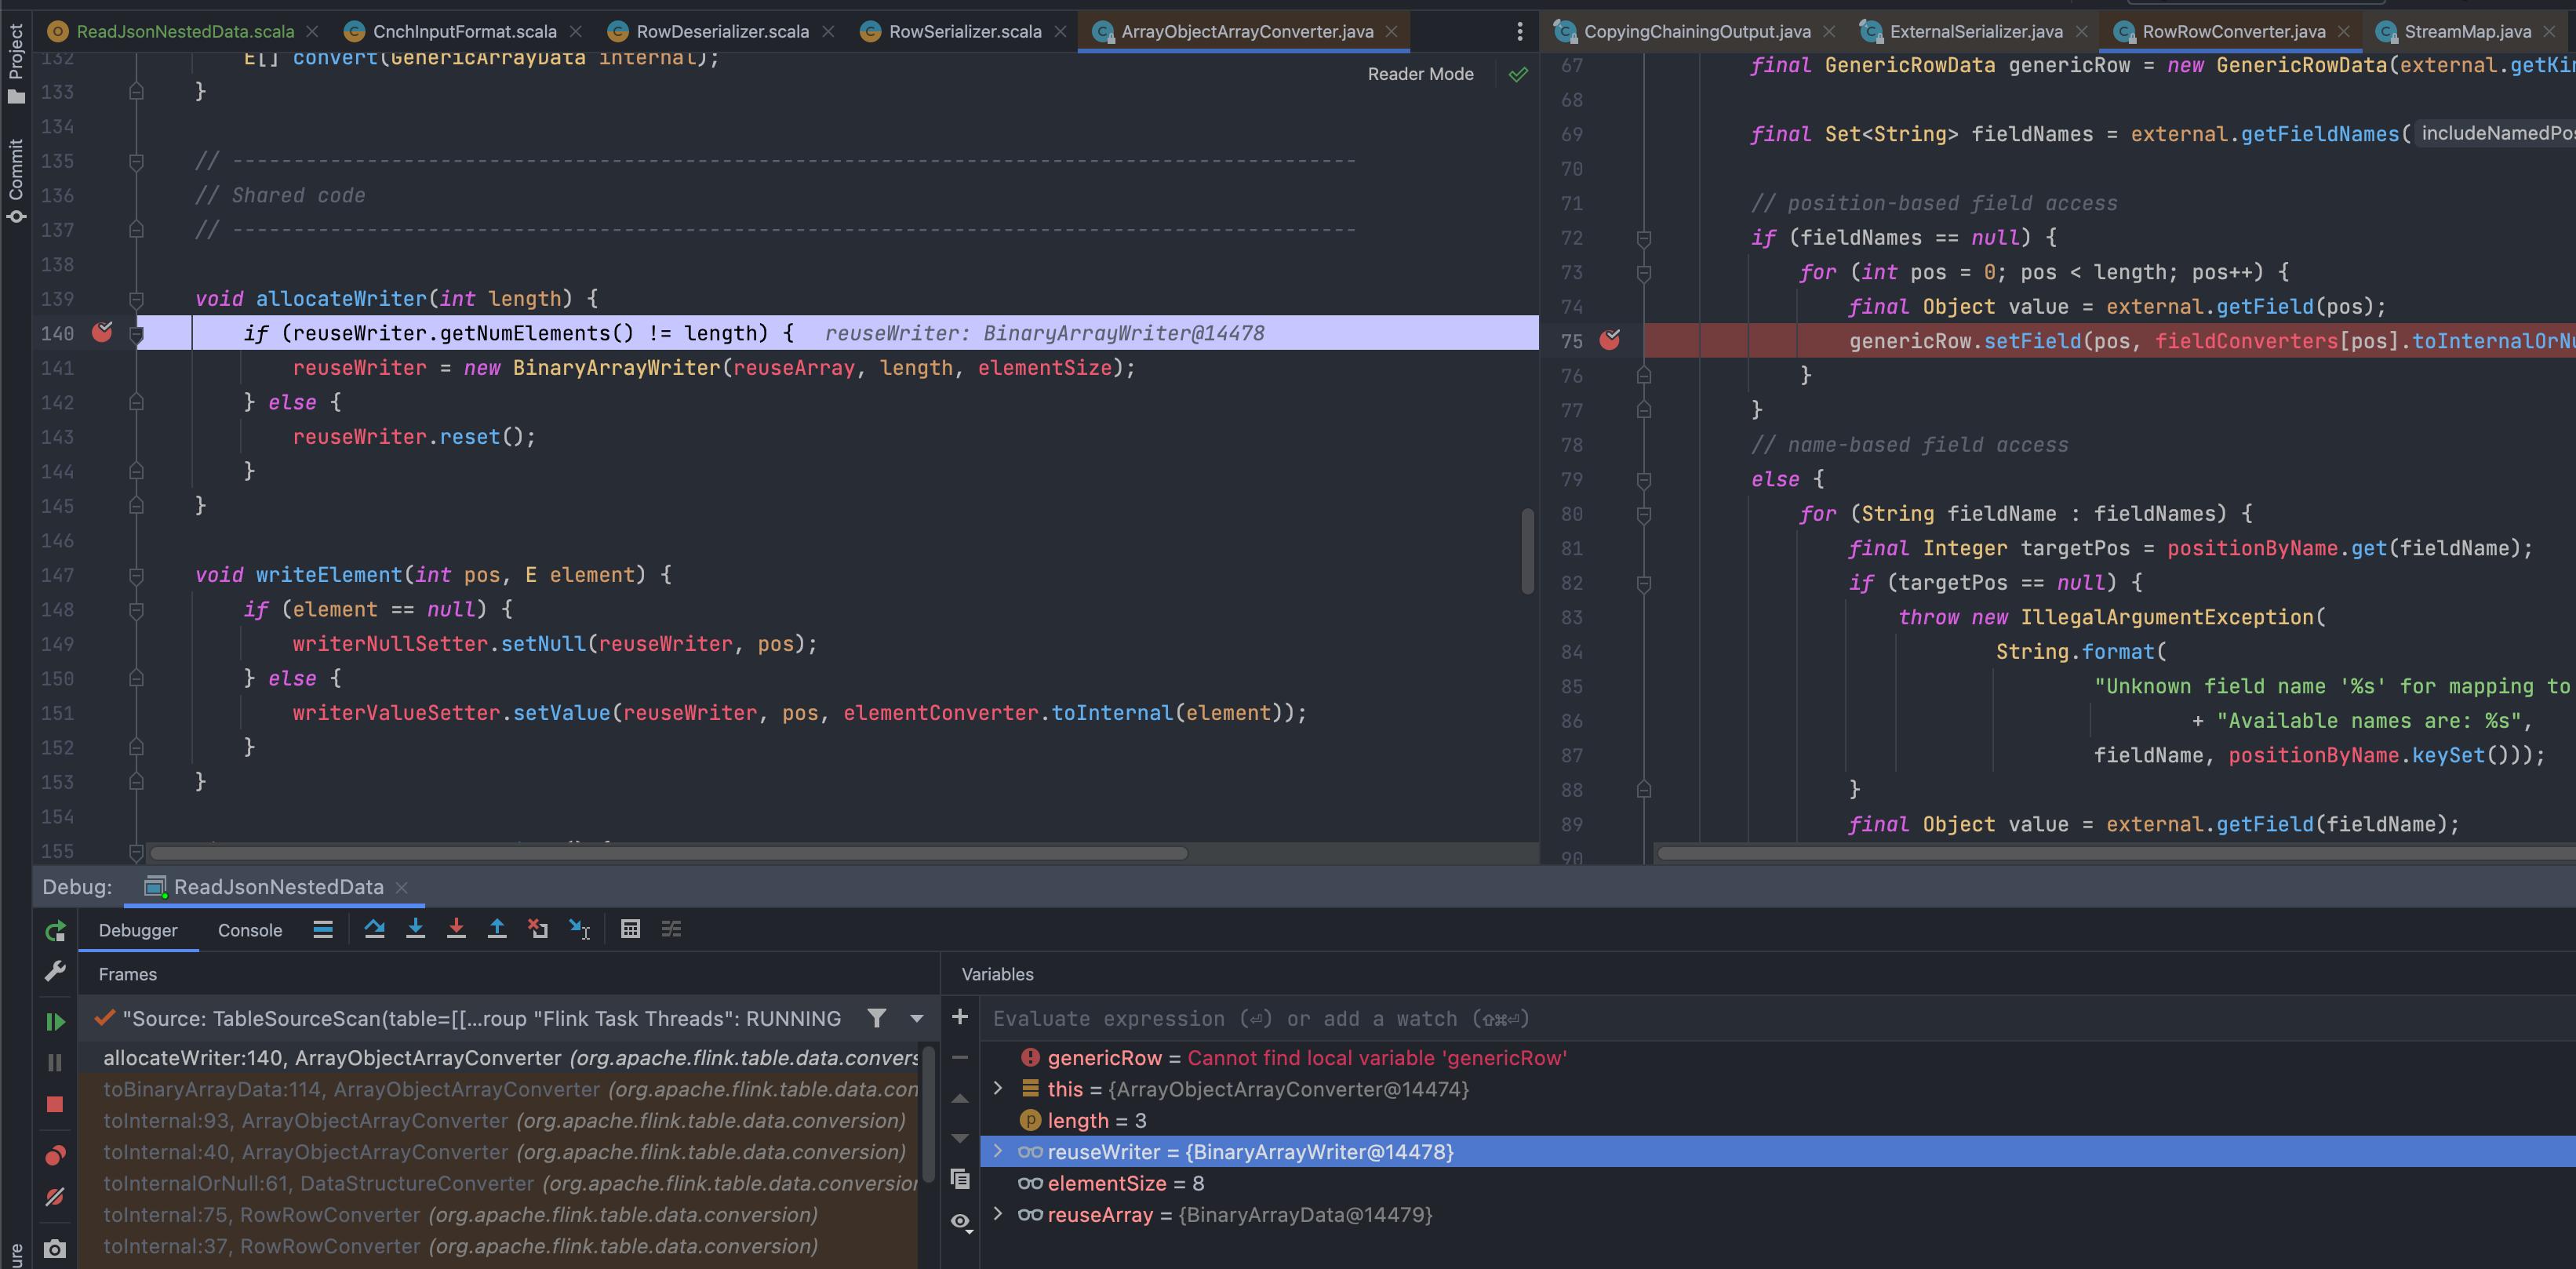The width and height of the screenshot is (2576, 1269).
Task: Toggle the breakpoint on line 140
Action: (x=102, y=333)
